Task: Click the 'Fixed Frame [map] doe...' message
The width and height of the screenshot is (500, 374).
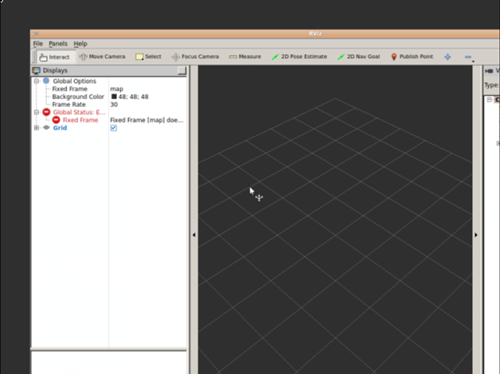Action: 147,120
